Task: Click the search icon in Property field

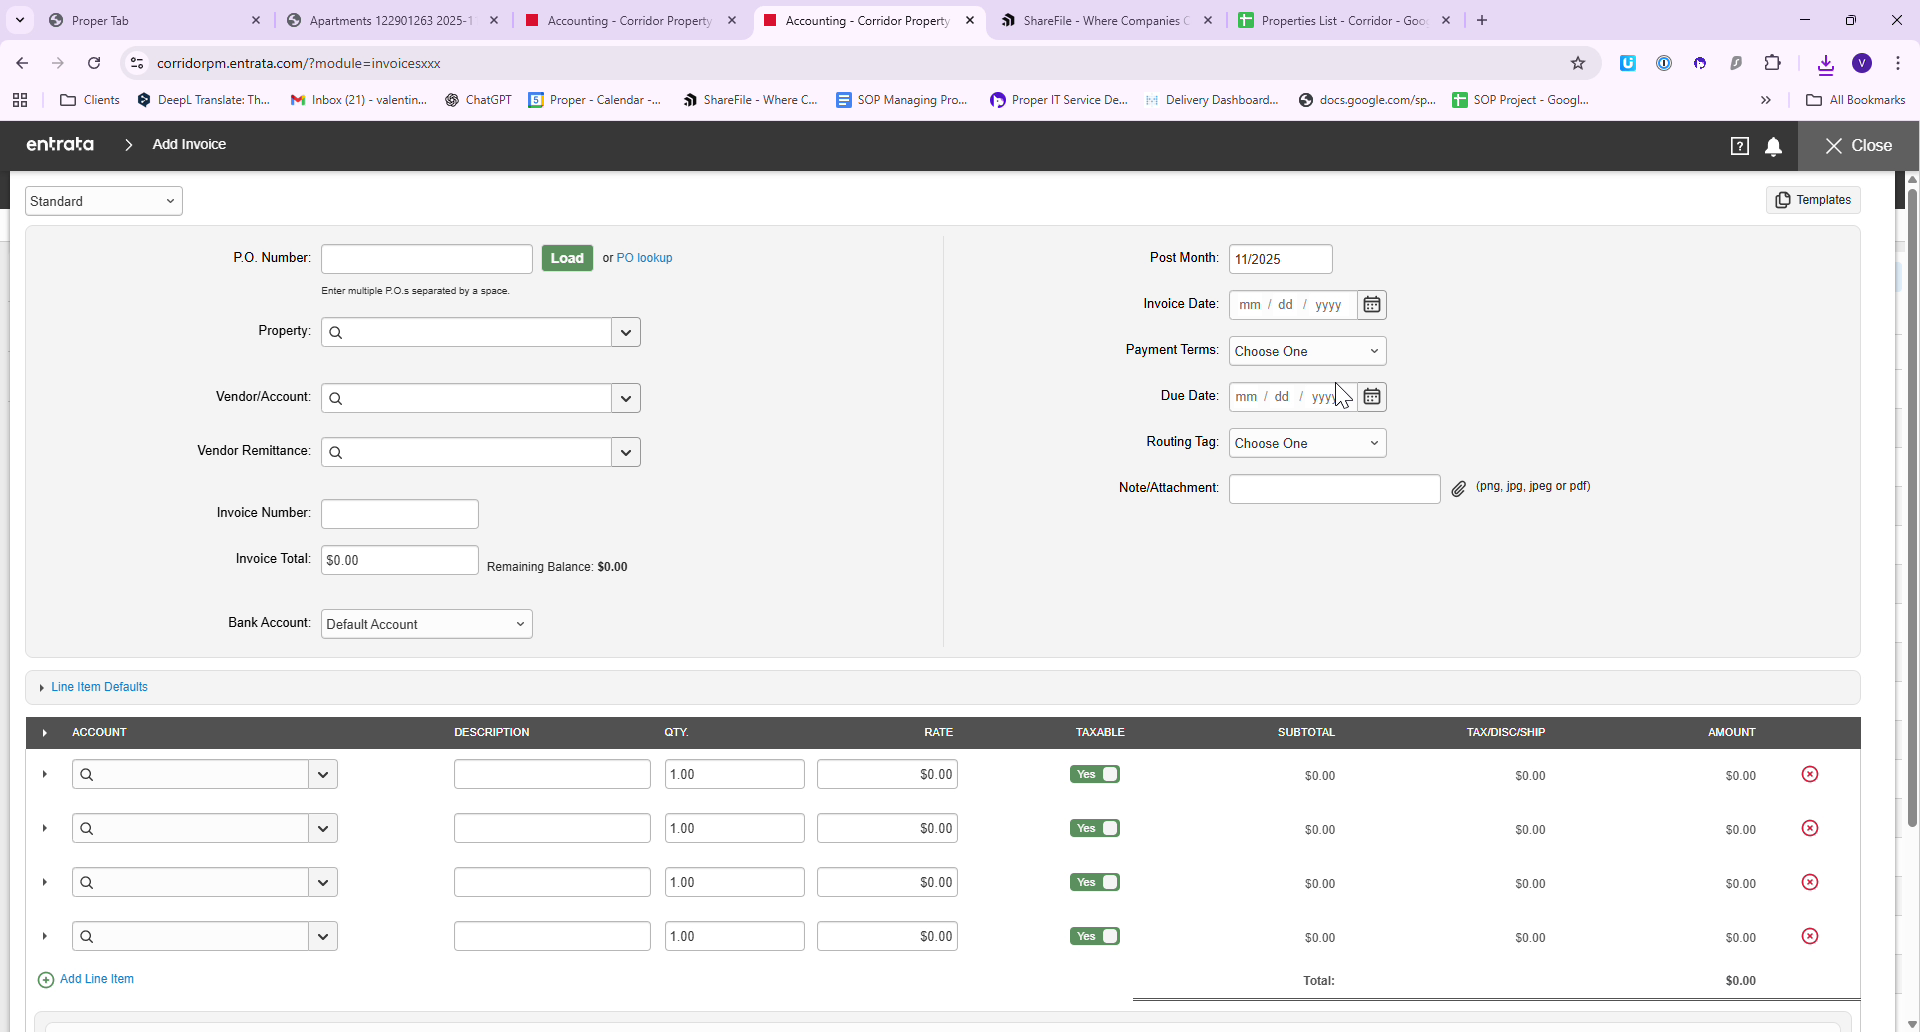Action: coord(336,333)
